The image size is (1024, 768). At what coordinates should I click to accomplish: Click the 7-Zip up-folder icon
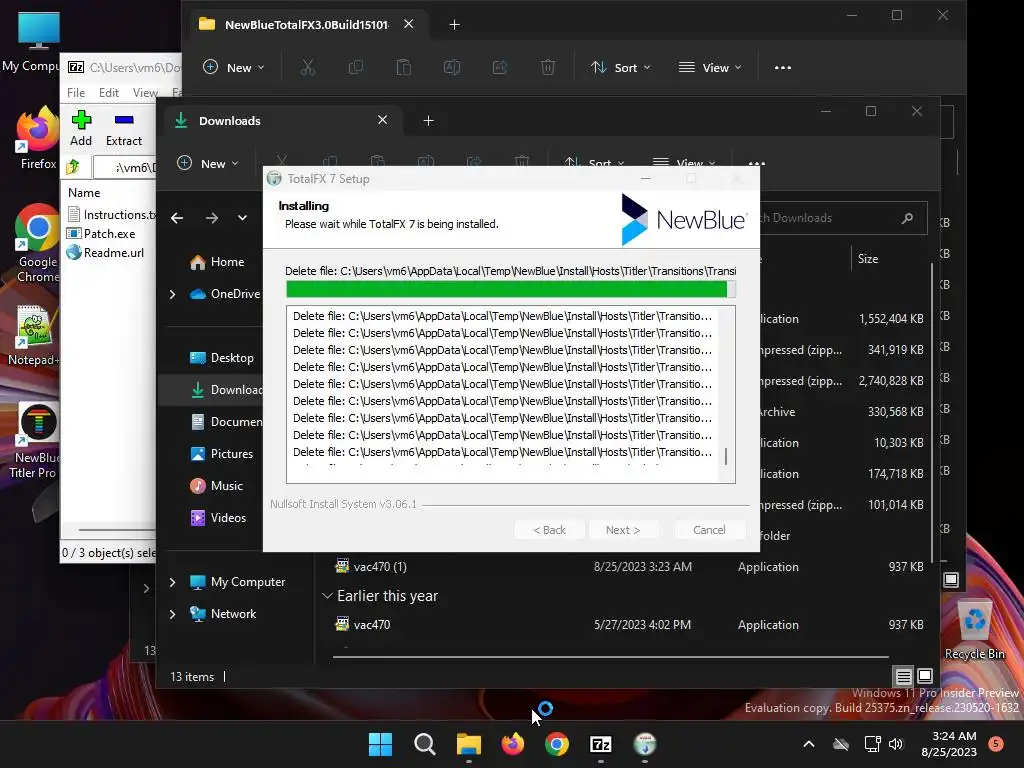[73, 167]
